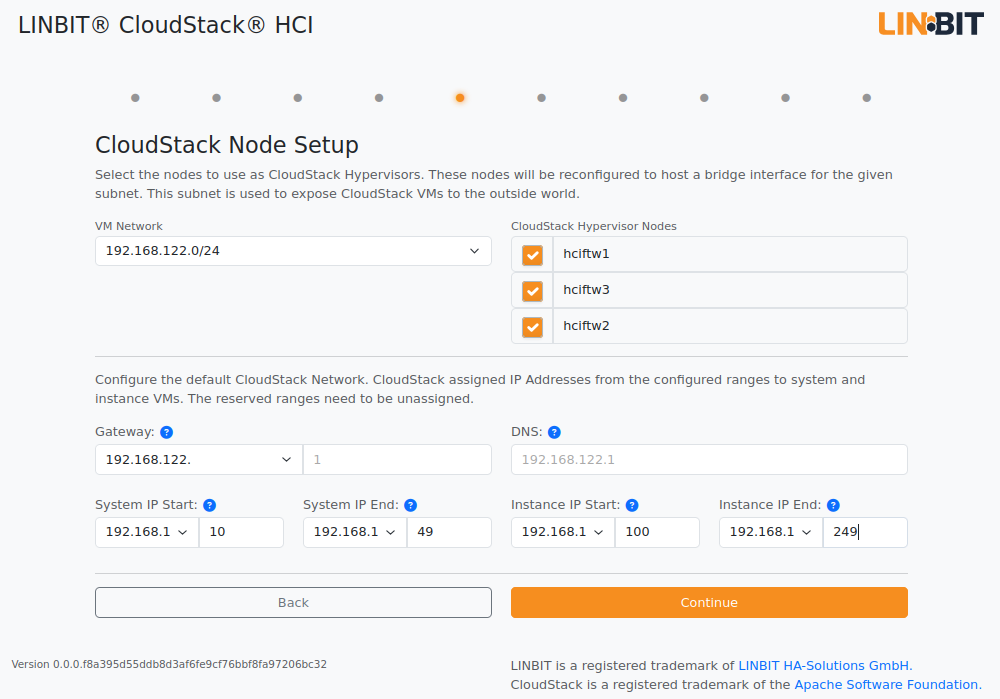Click the Instance IP Start value field
Screen dimensions: 1000x699
click(657, 533)
